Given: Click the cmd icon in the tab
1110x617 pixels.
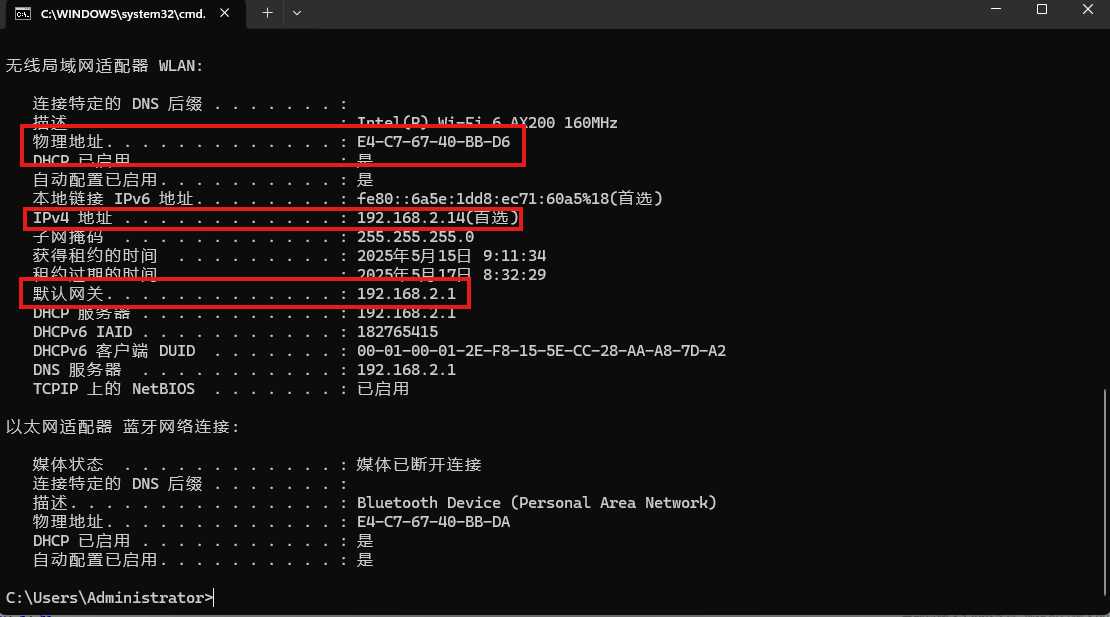Looking at the screenshot, I should coord(23,13).
